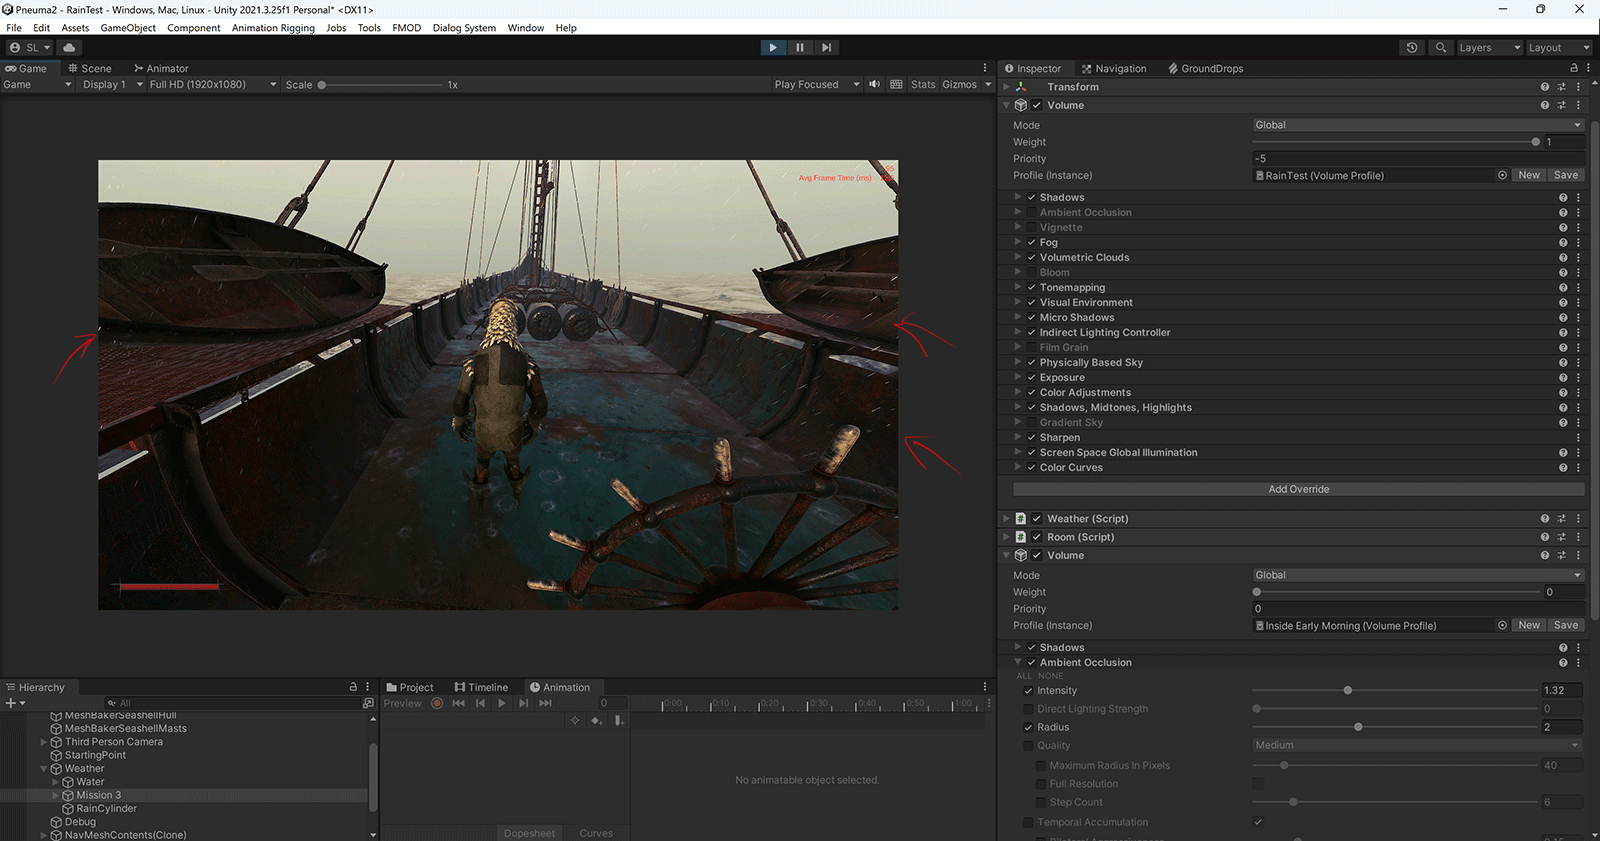Adjust the Ambient Occlusion Radius slider
The image size is (1600, 841).
coord(1358,727)
